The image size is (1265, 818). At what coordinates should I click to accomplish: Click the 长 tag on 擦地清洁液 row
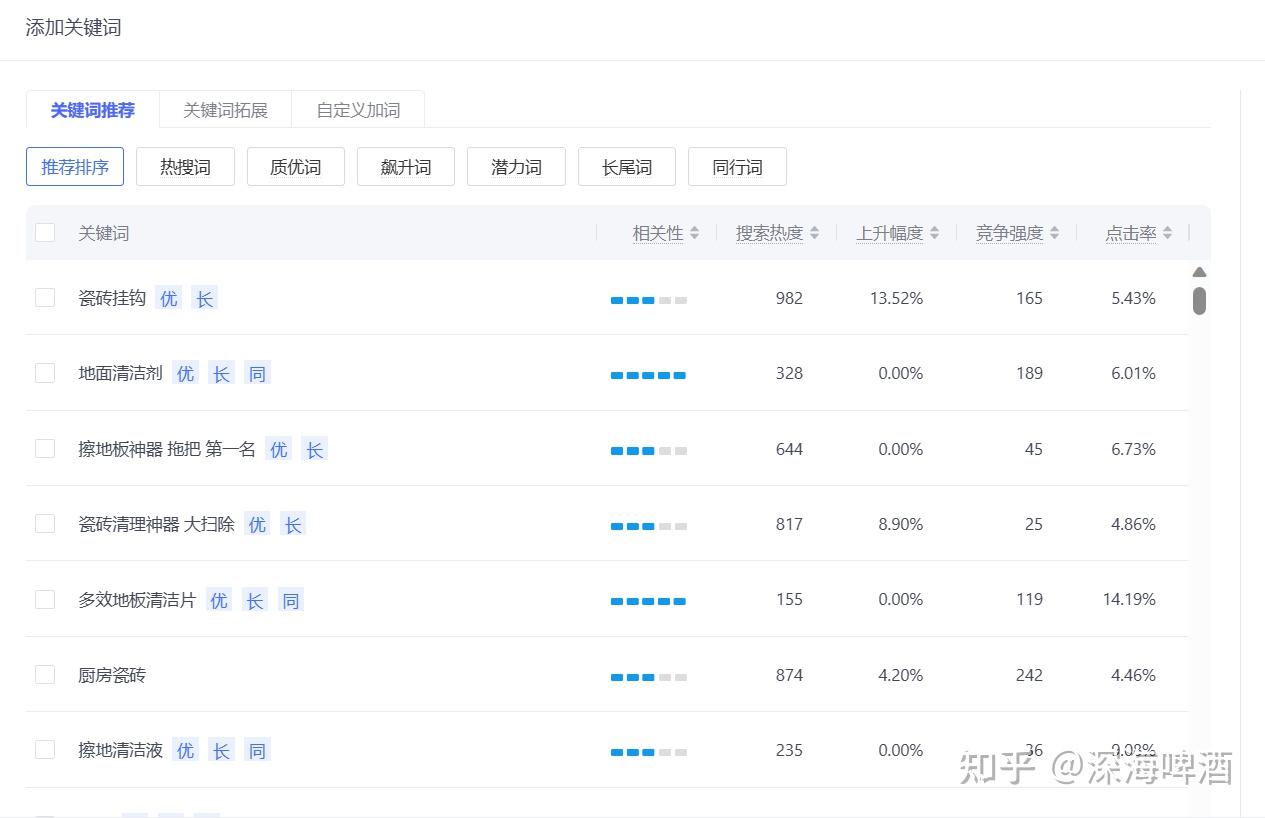tap(221, 750)
